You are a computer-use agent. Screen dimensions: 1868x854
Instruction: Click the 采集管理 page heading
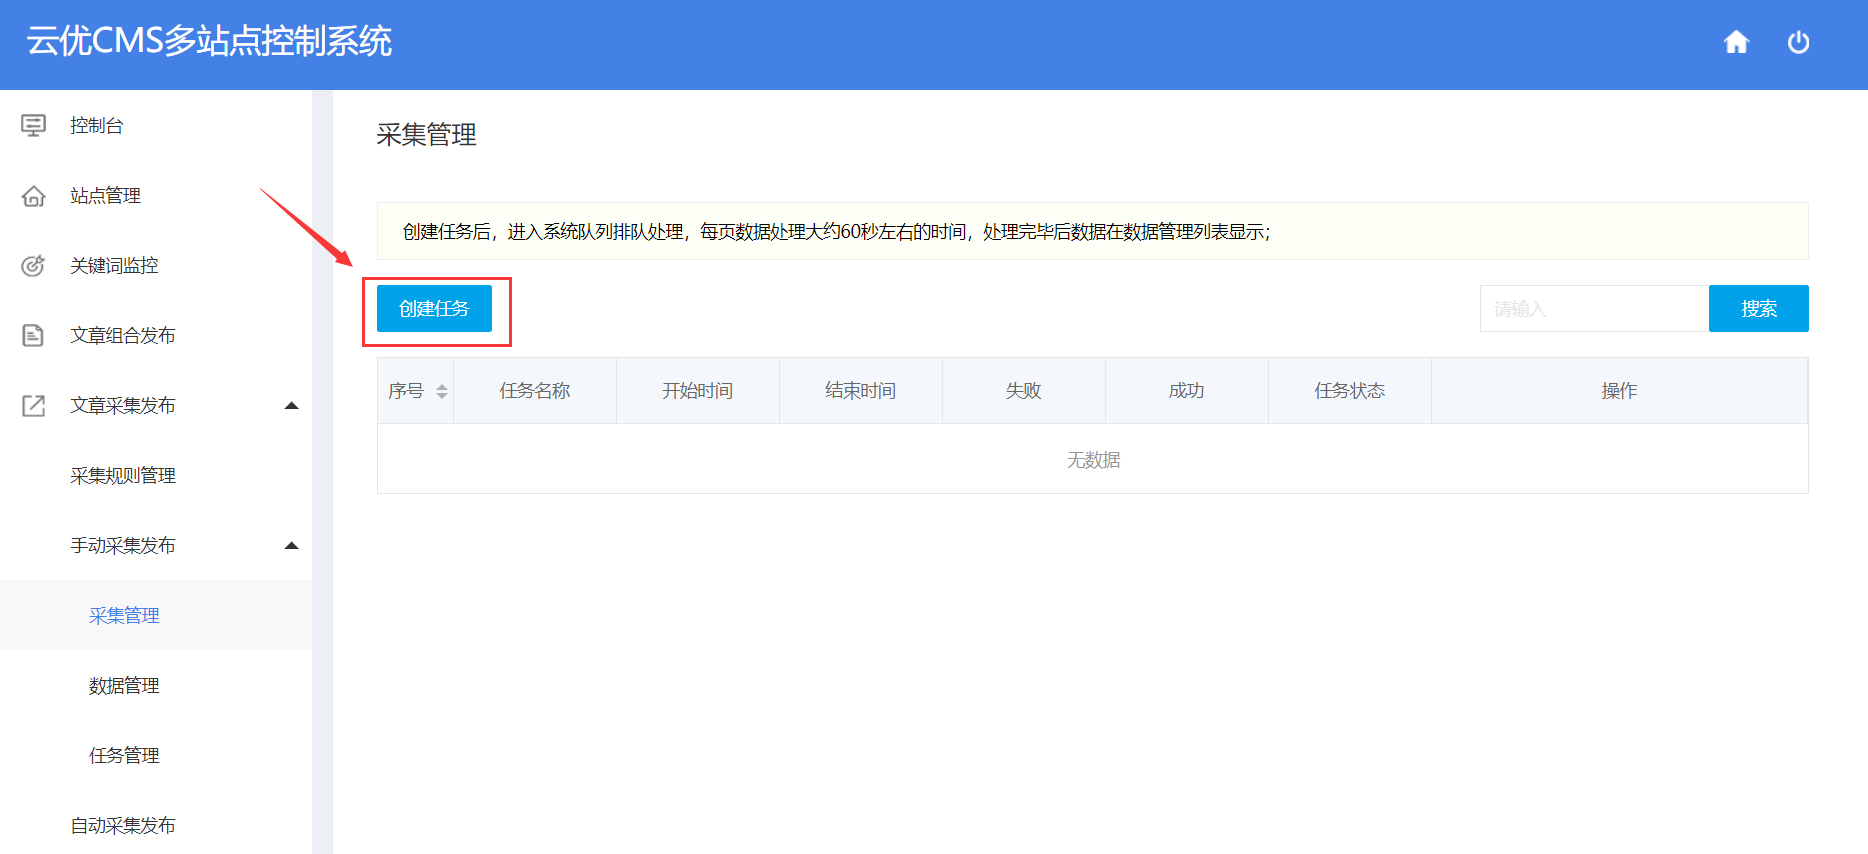pyautogui.click(x=426, y=134)
